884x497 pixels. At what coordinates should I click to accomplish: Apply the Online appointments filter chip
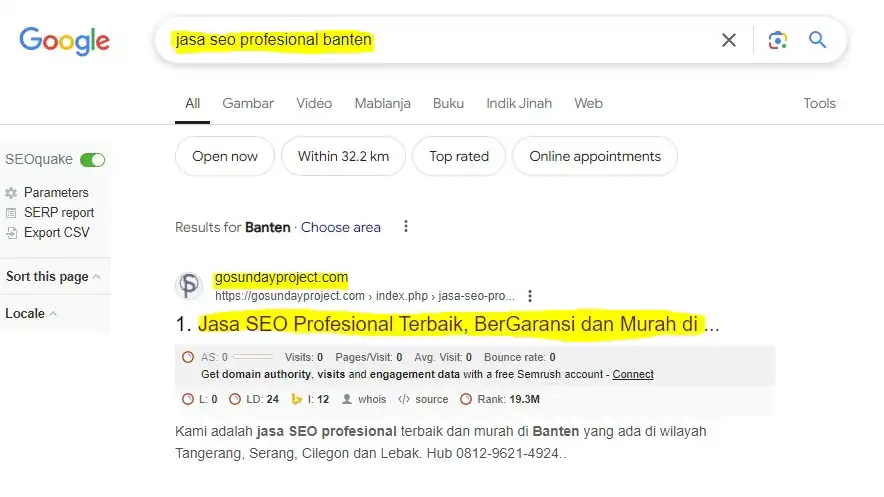pos(595,156)
